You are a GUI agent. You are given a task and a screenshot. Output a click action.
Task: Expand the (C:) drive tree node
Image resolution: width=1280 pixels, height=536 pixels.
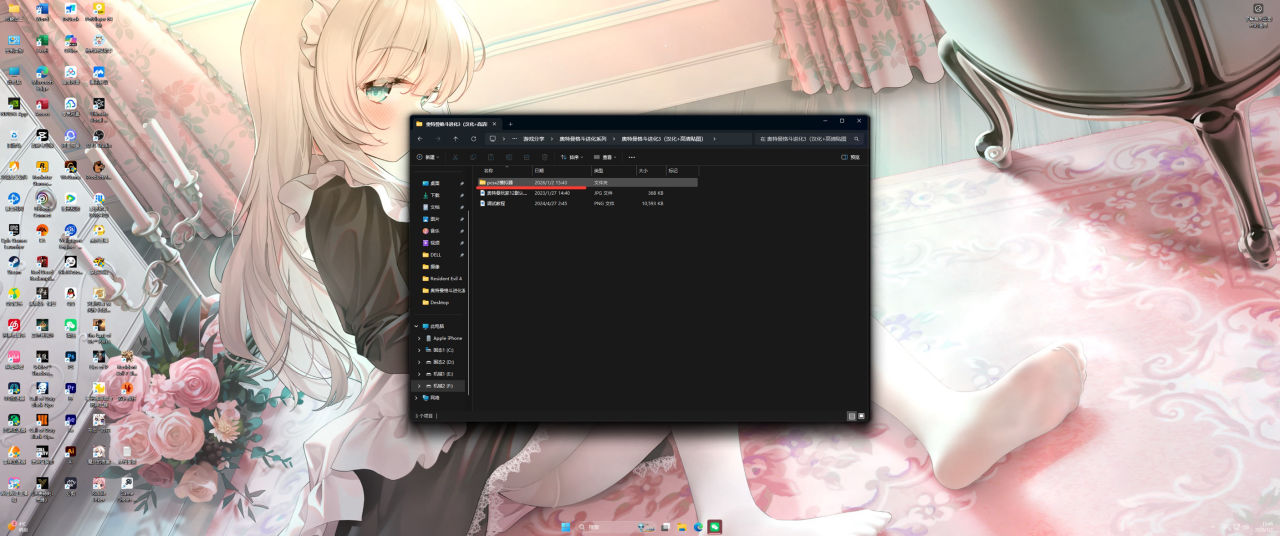(419, 350)
